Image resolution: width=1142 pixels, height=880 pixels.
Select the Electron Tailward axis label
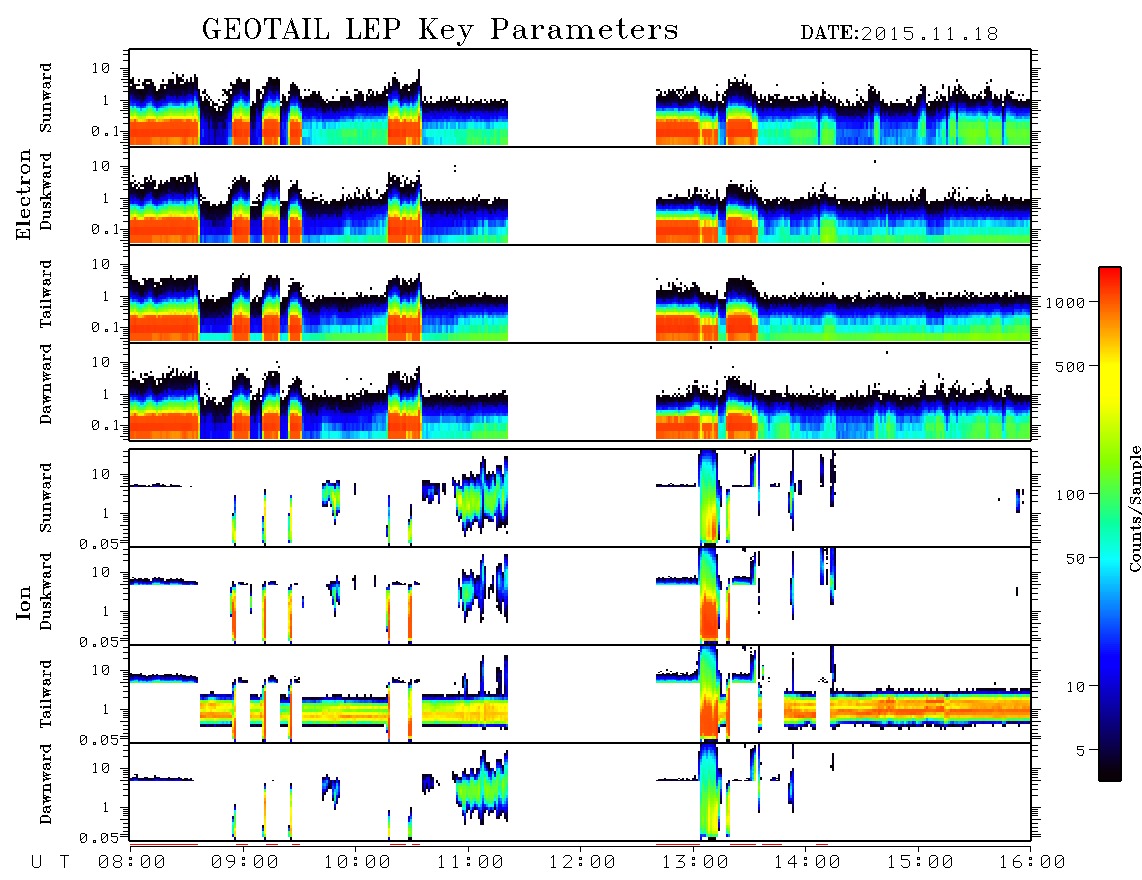[x=46, y=294]
